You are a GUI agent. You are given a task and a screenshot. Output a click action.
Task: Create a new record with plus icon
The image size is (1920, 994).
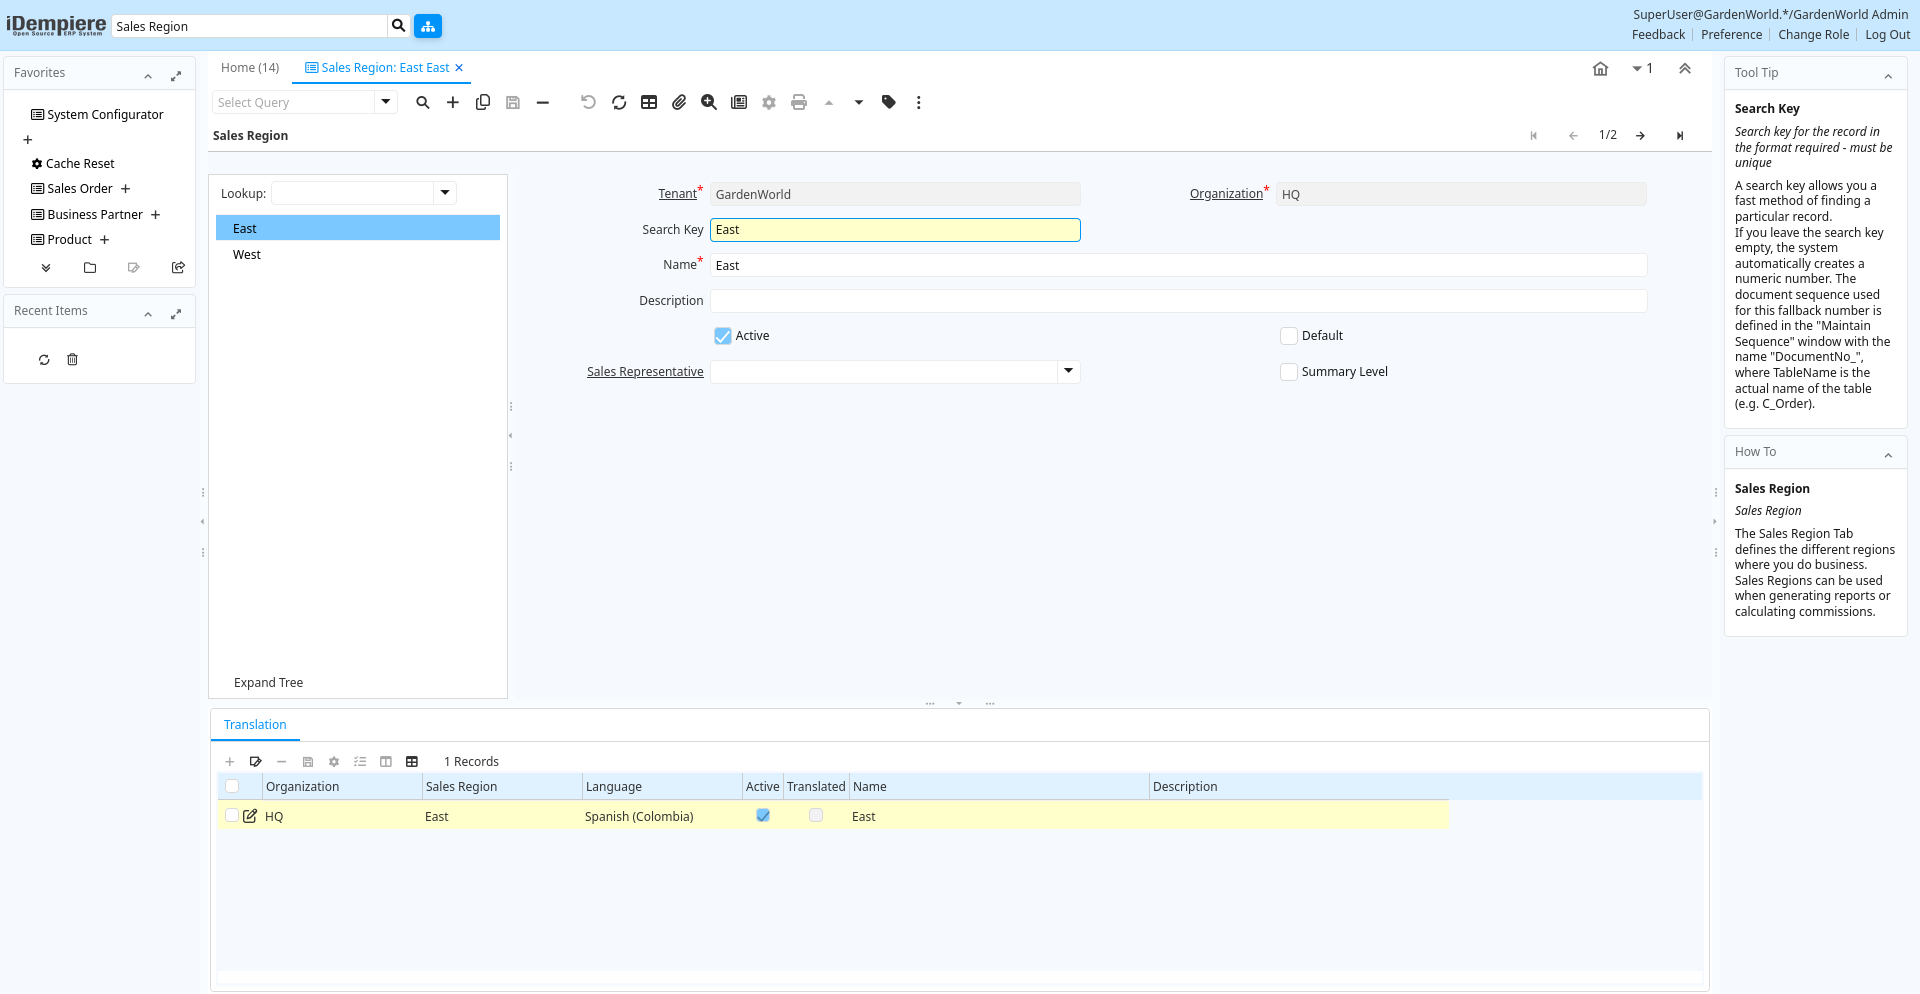coord(453,102)
